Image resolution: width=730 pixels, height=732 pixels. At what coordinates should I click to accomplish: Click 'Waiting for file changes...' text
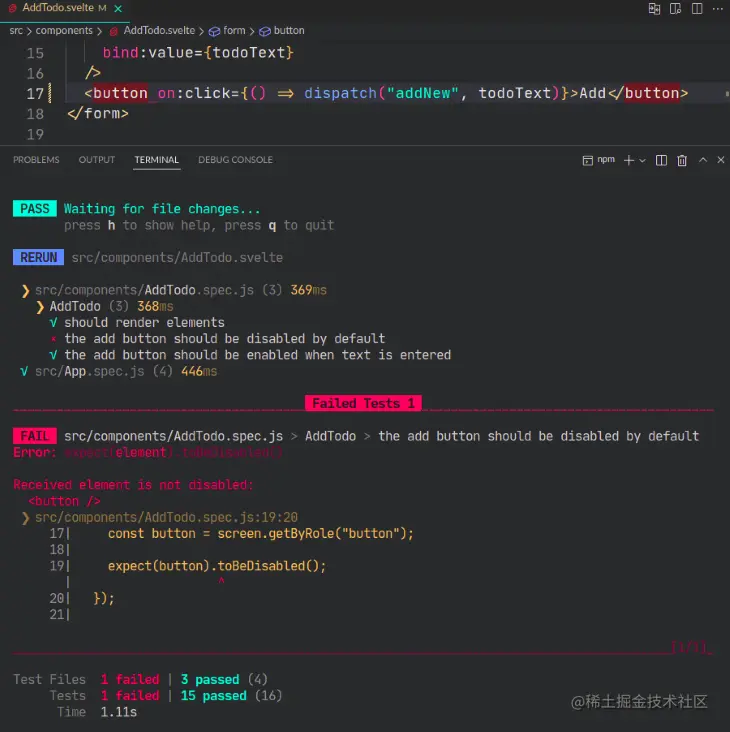click(x=162, y=209)
